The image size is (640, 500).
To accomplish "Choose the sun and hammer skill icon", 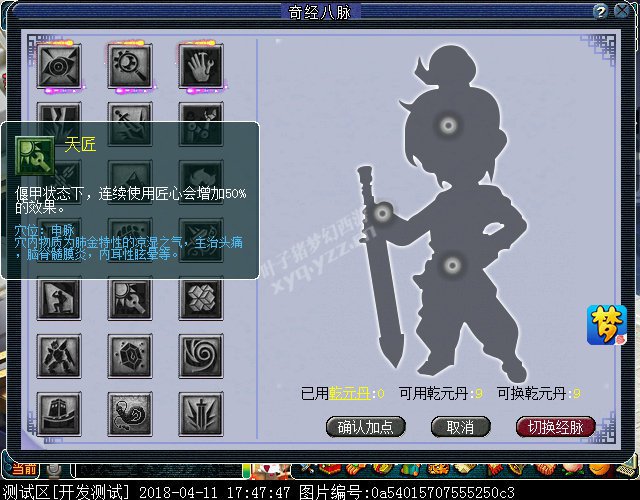I will click(x=130, y=298).
